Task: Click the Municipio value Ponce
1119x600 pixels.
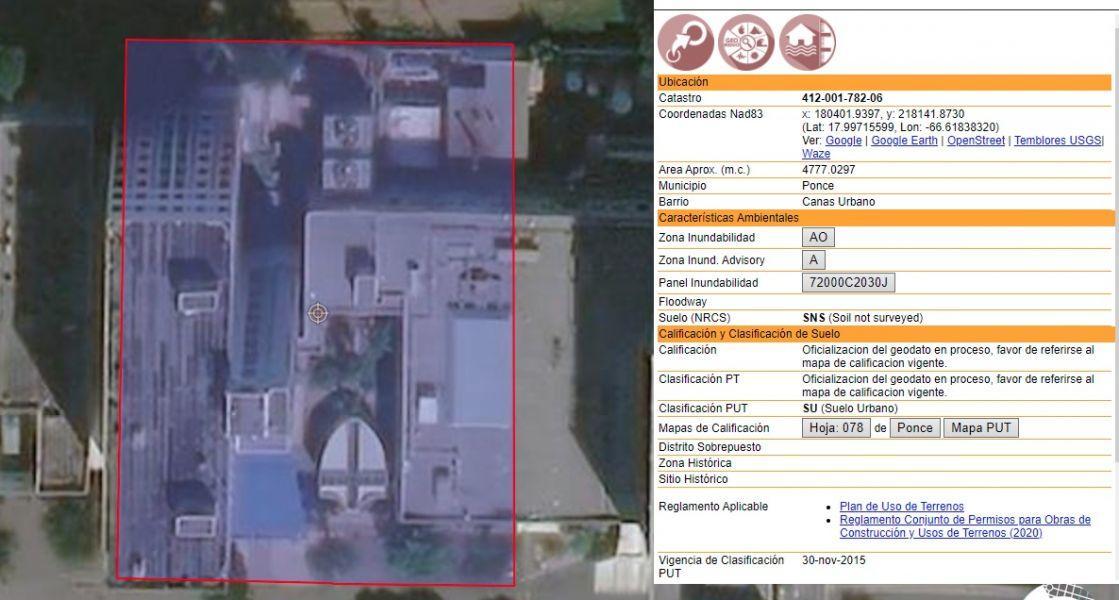Action: (x=818, y=185)
